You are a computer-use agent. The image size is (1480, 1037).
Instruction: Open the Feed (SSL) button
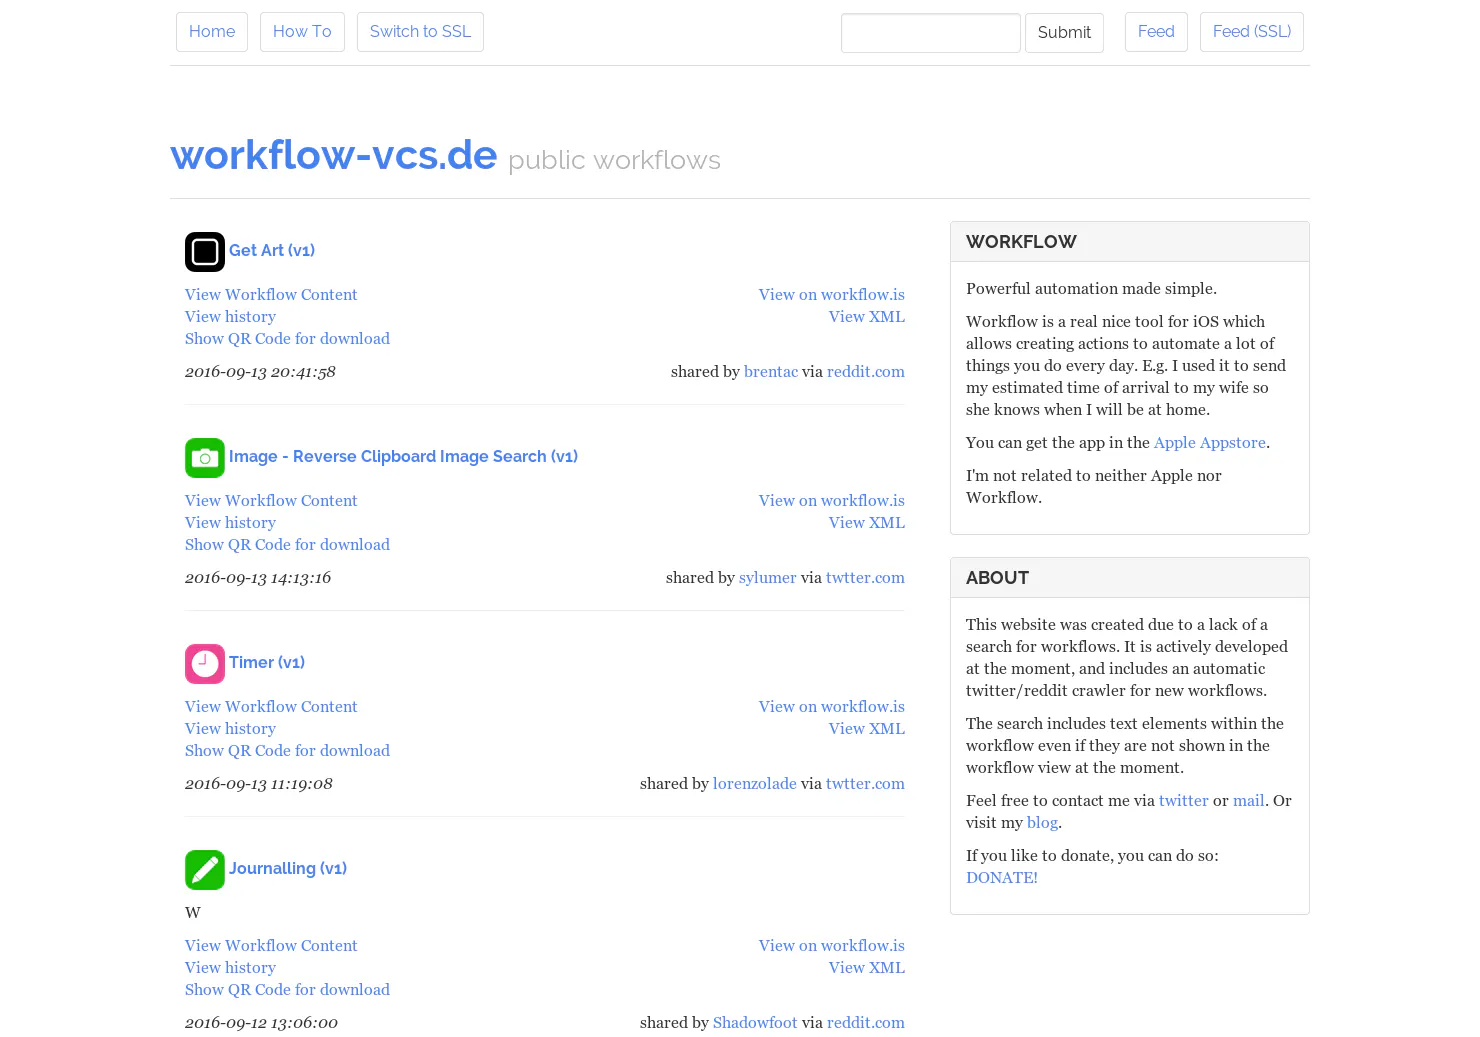click(1252, 32)
